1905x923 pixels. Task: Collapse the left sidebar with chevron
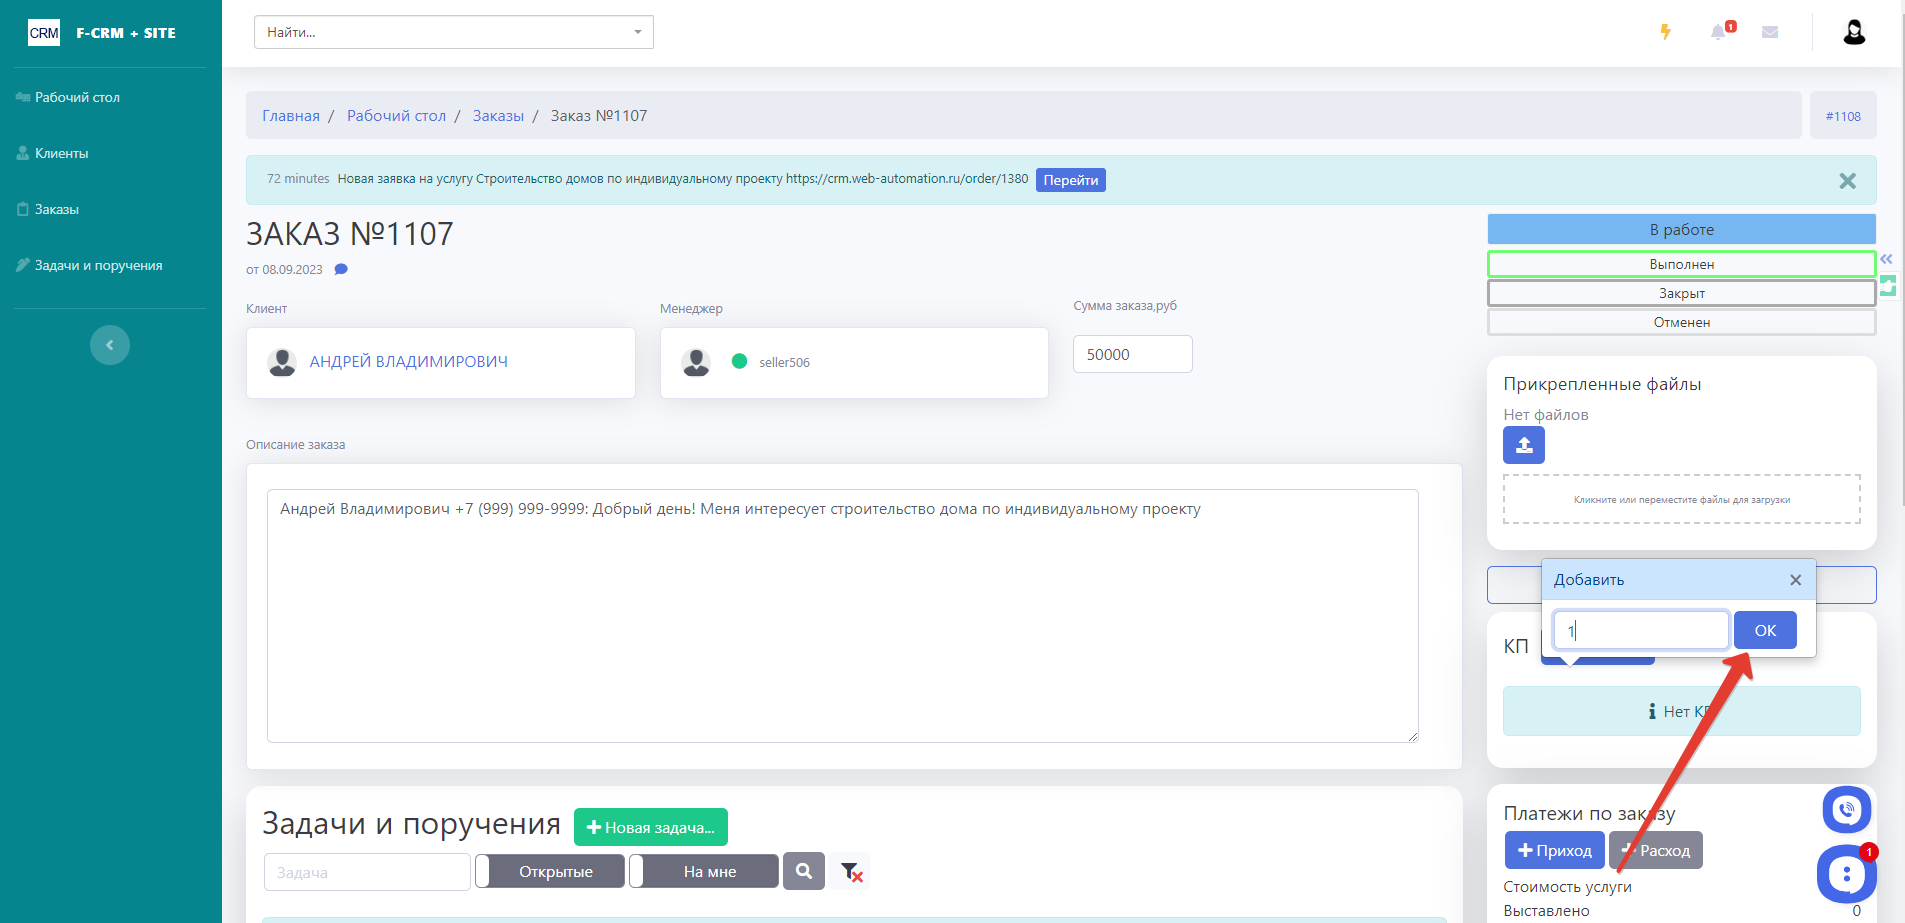[110, 345]
